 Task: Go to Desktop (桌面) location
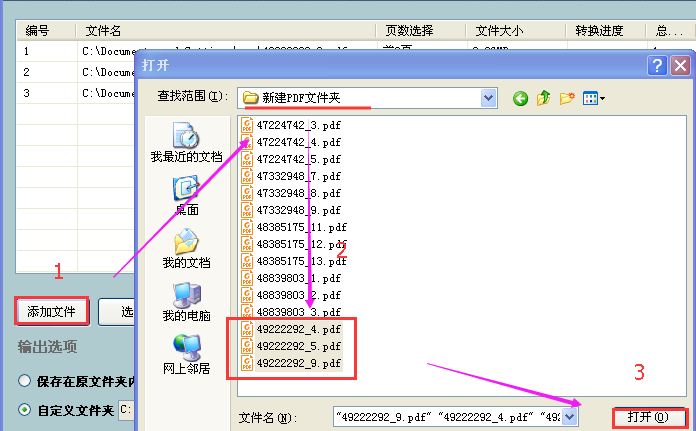click(x=186, y=195)
